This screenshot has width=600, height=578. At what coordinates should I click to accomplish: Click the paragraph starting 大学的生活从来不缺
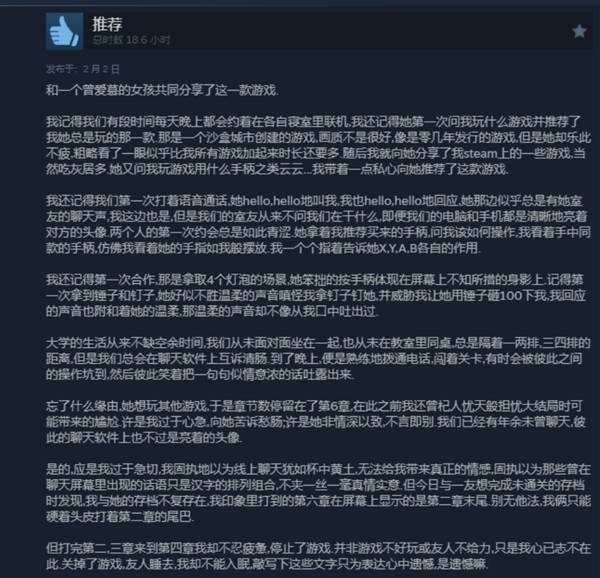coord(318,359)
